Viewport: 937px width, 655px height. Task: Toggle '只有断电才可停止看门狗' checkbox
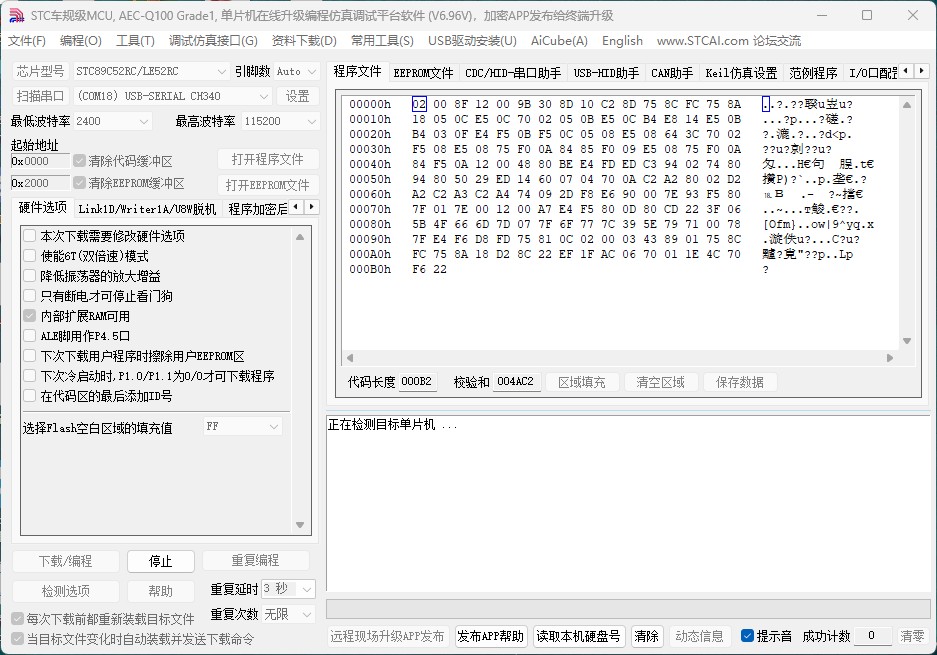point(30,295)
